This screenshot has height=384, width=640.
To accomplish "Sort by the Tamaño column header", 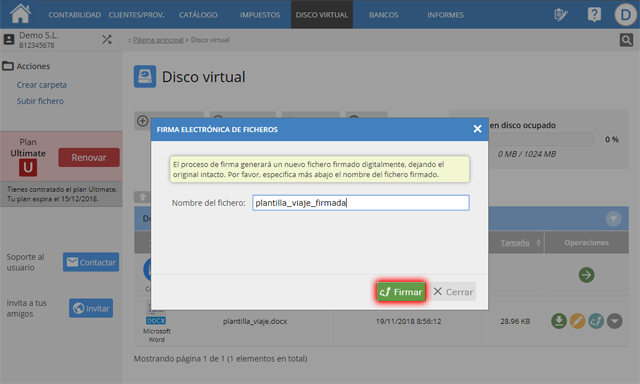I will (x=515, y=243).
